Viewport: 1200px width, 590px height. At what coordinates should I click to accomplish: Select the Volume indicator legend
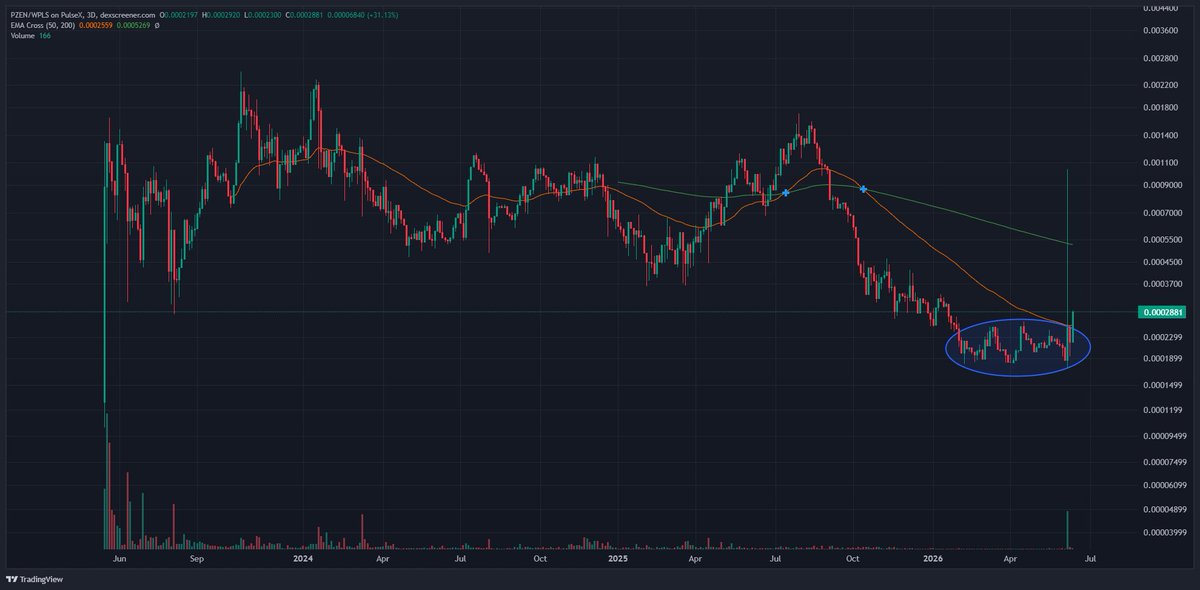pyautogui.click(x=22, y=35)
